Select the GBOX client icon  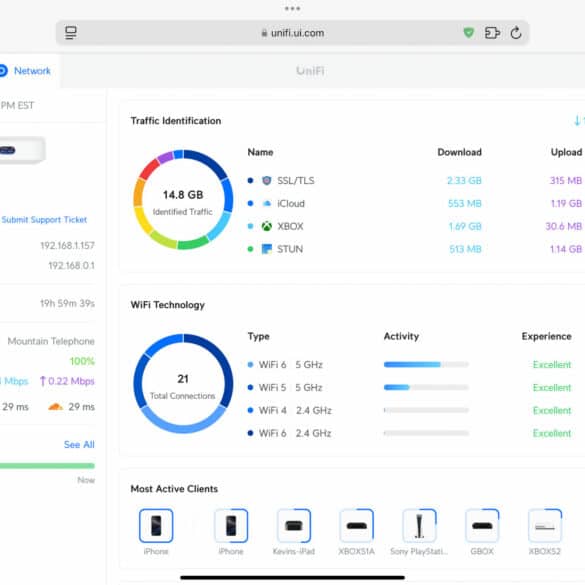[x=482, y=526]
